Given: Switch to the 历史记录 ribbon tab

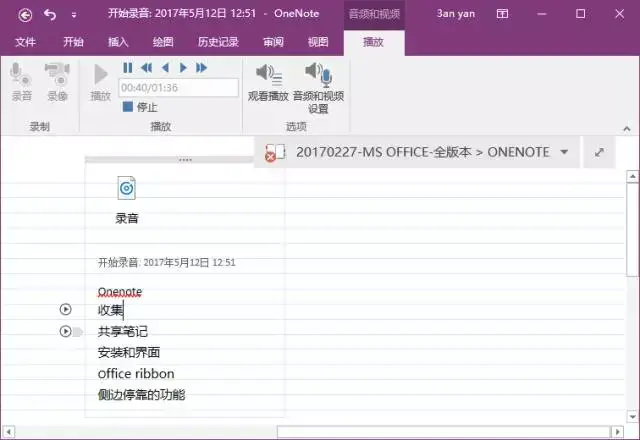Looking at the screenshot, I should coord(218,42).
